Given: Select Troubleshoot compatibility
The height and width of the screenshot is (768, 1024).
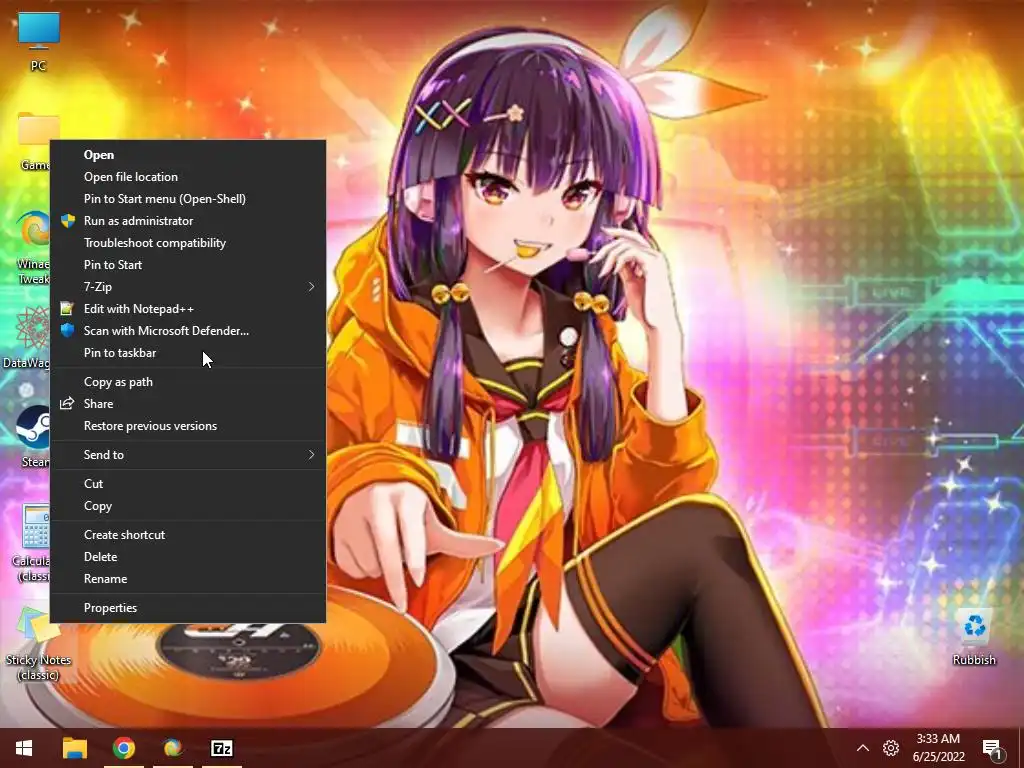Looking at the screenshot, I should coord(188,243).
